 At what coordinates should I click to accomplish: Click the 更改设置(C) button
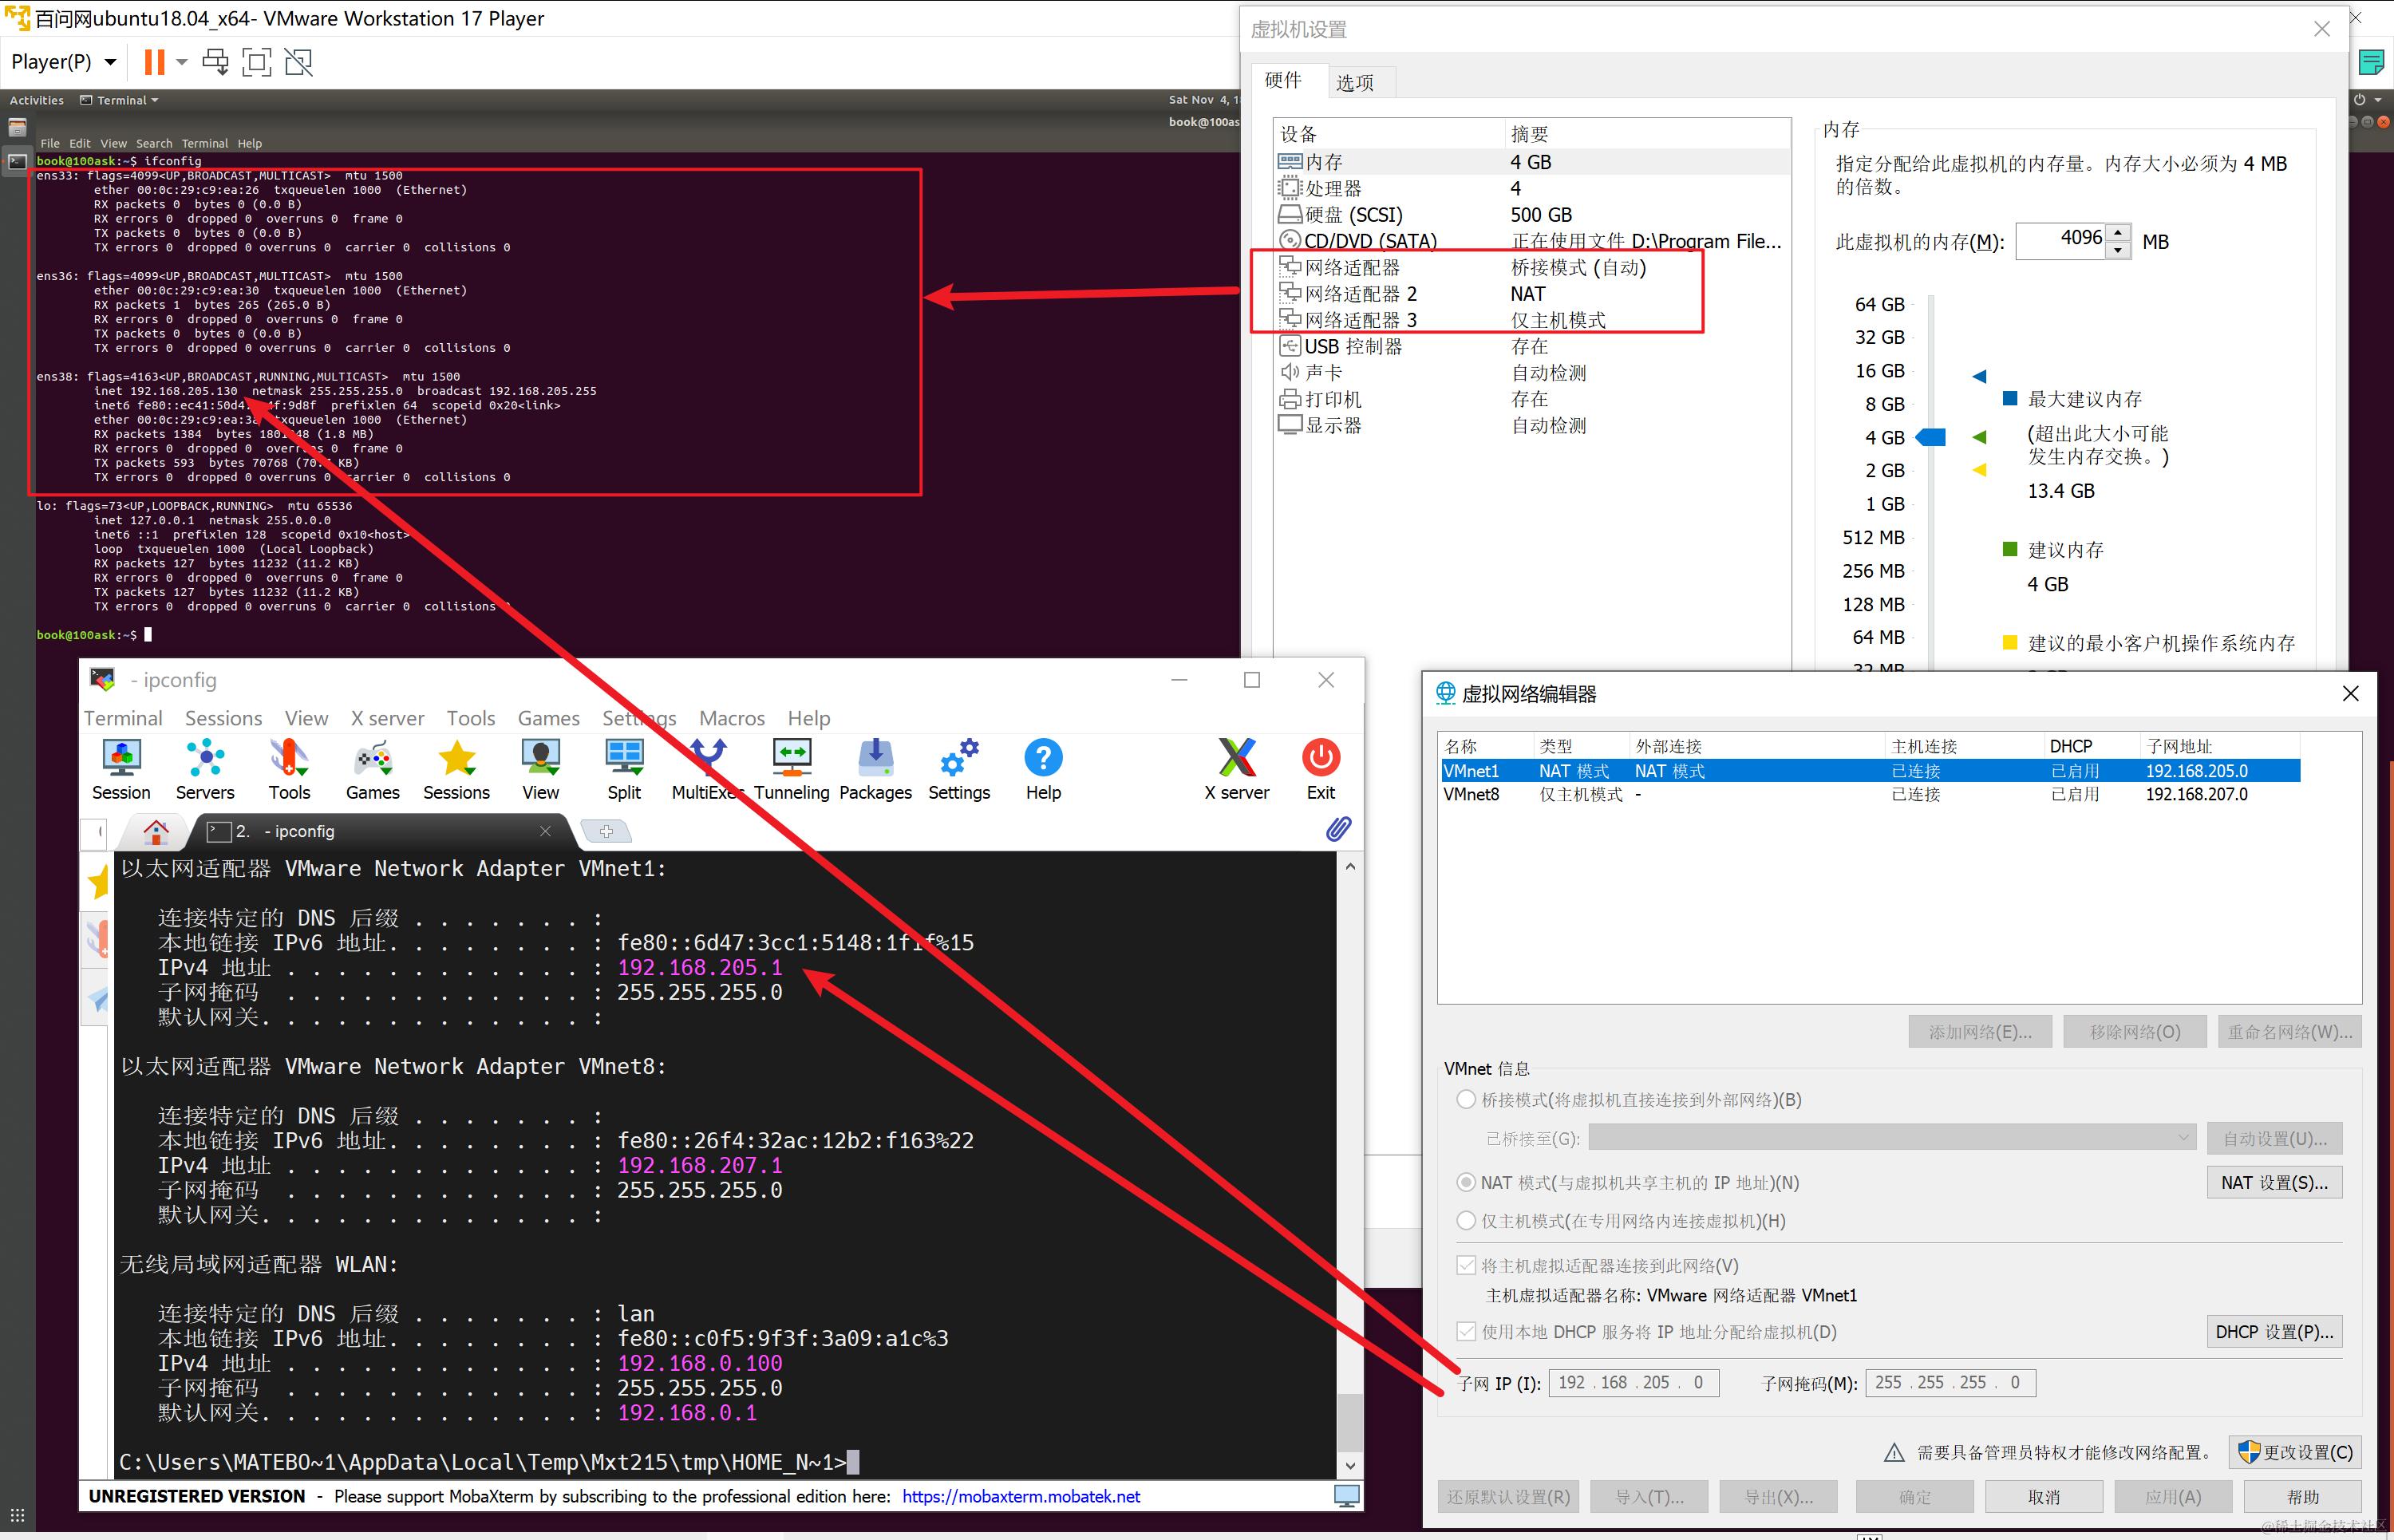click(2294, 1452)
